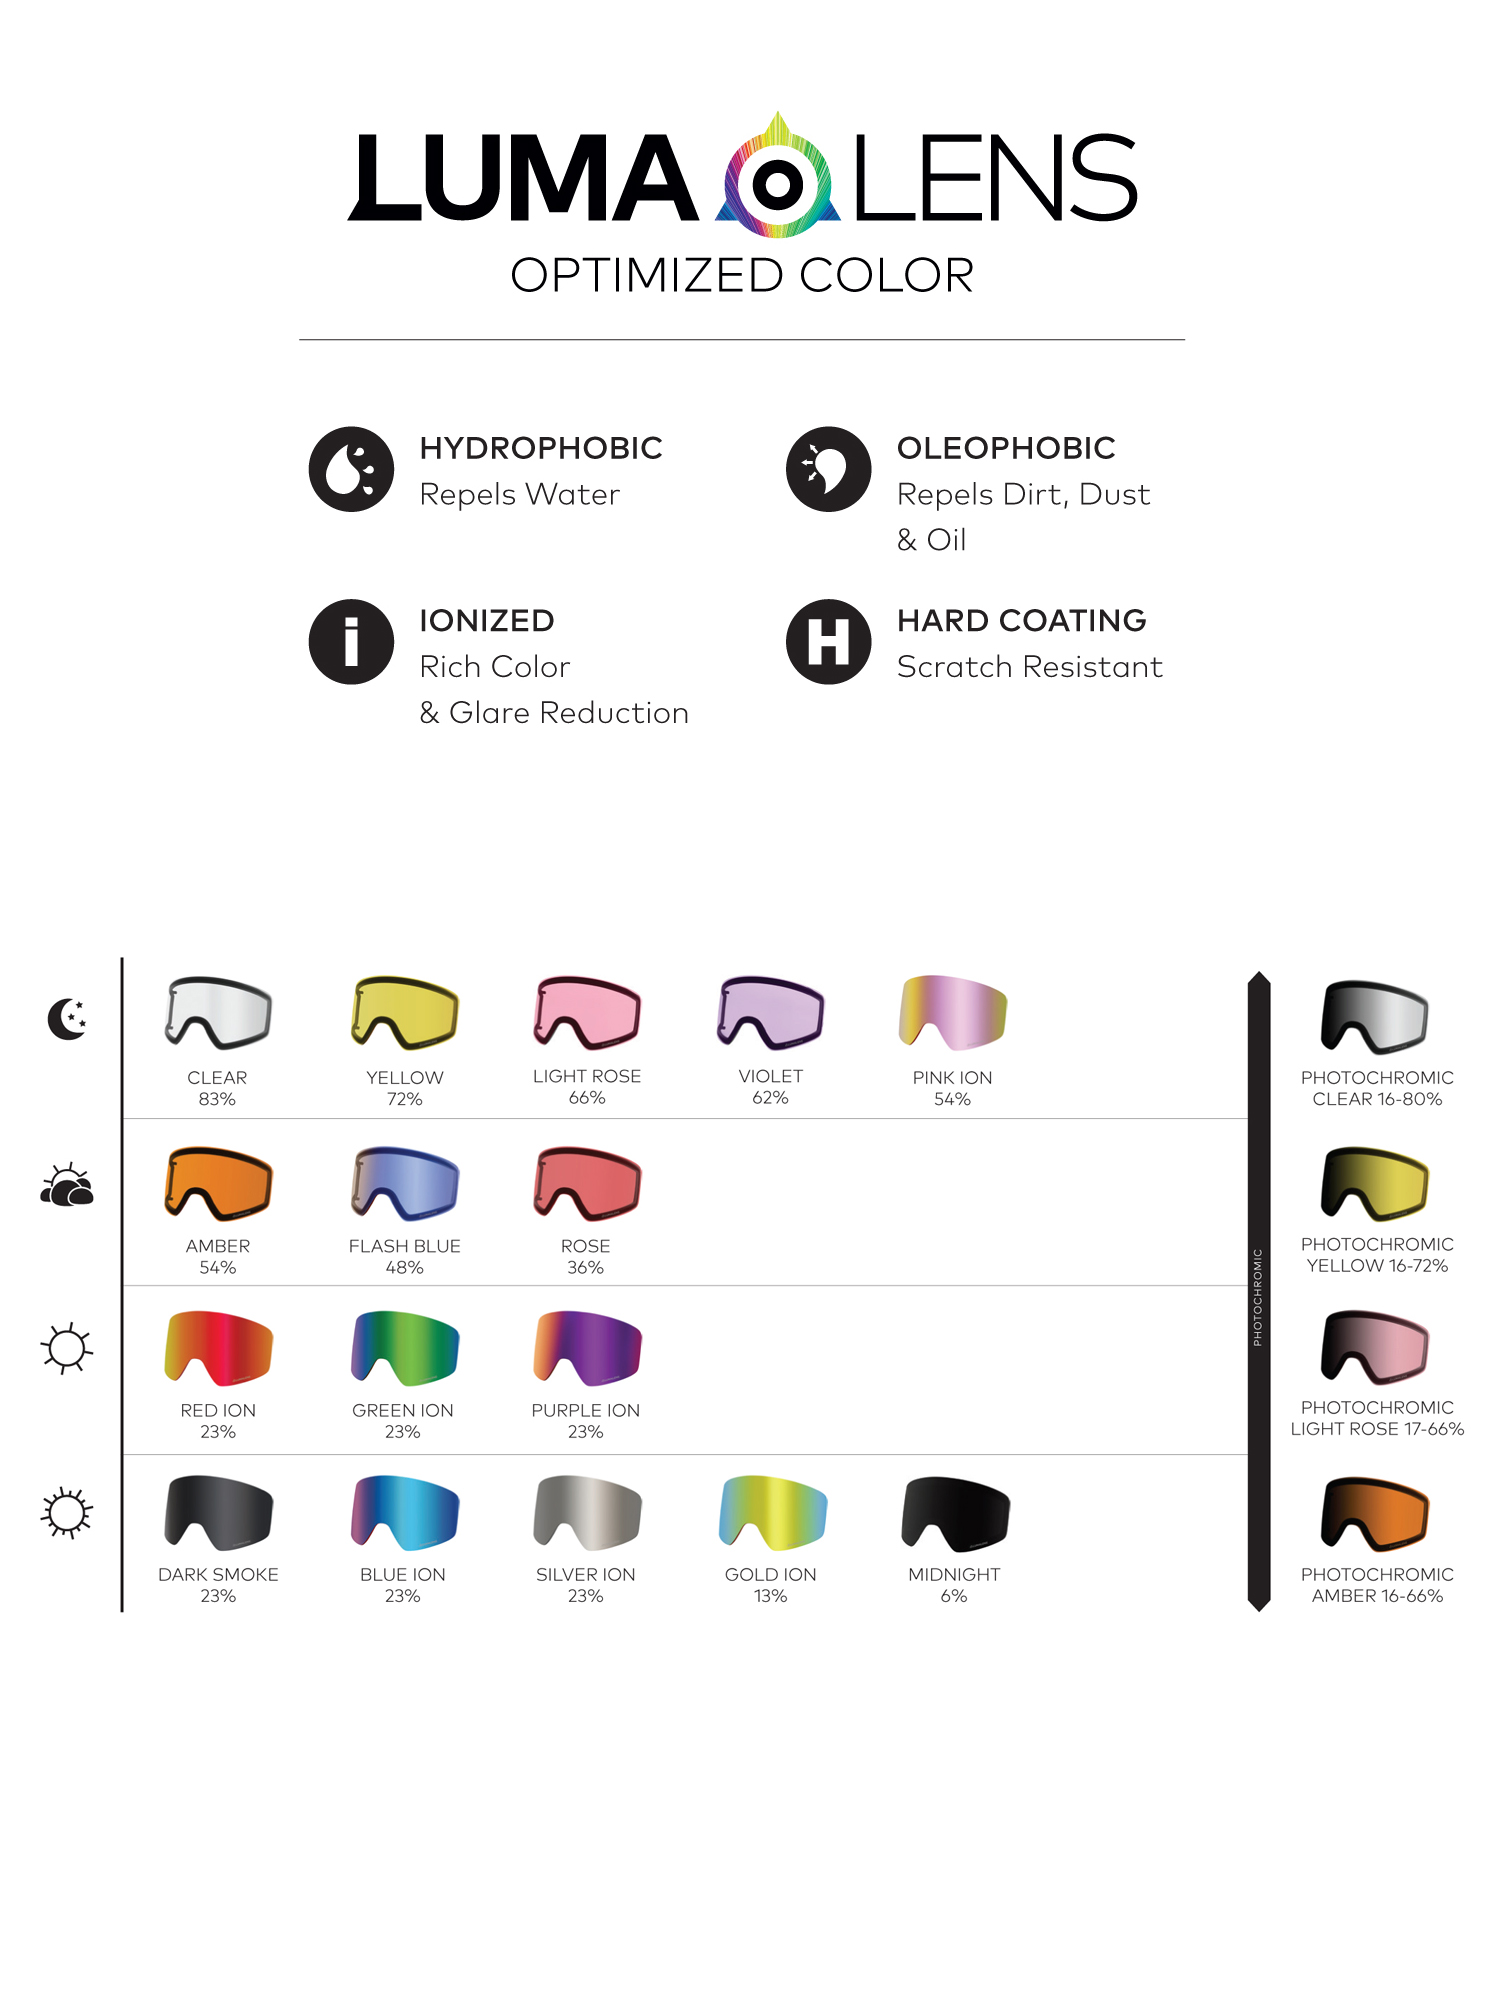Choose the Pink Ion 54% lens
Viewport: 1500px width, 2000px height.
pos(953,1012)
